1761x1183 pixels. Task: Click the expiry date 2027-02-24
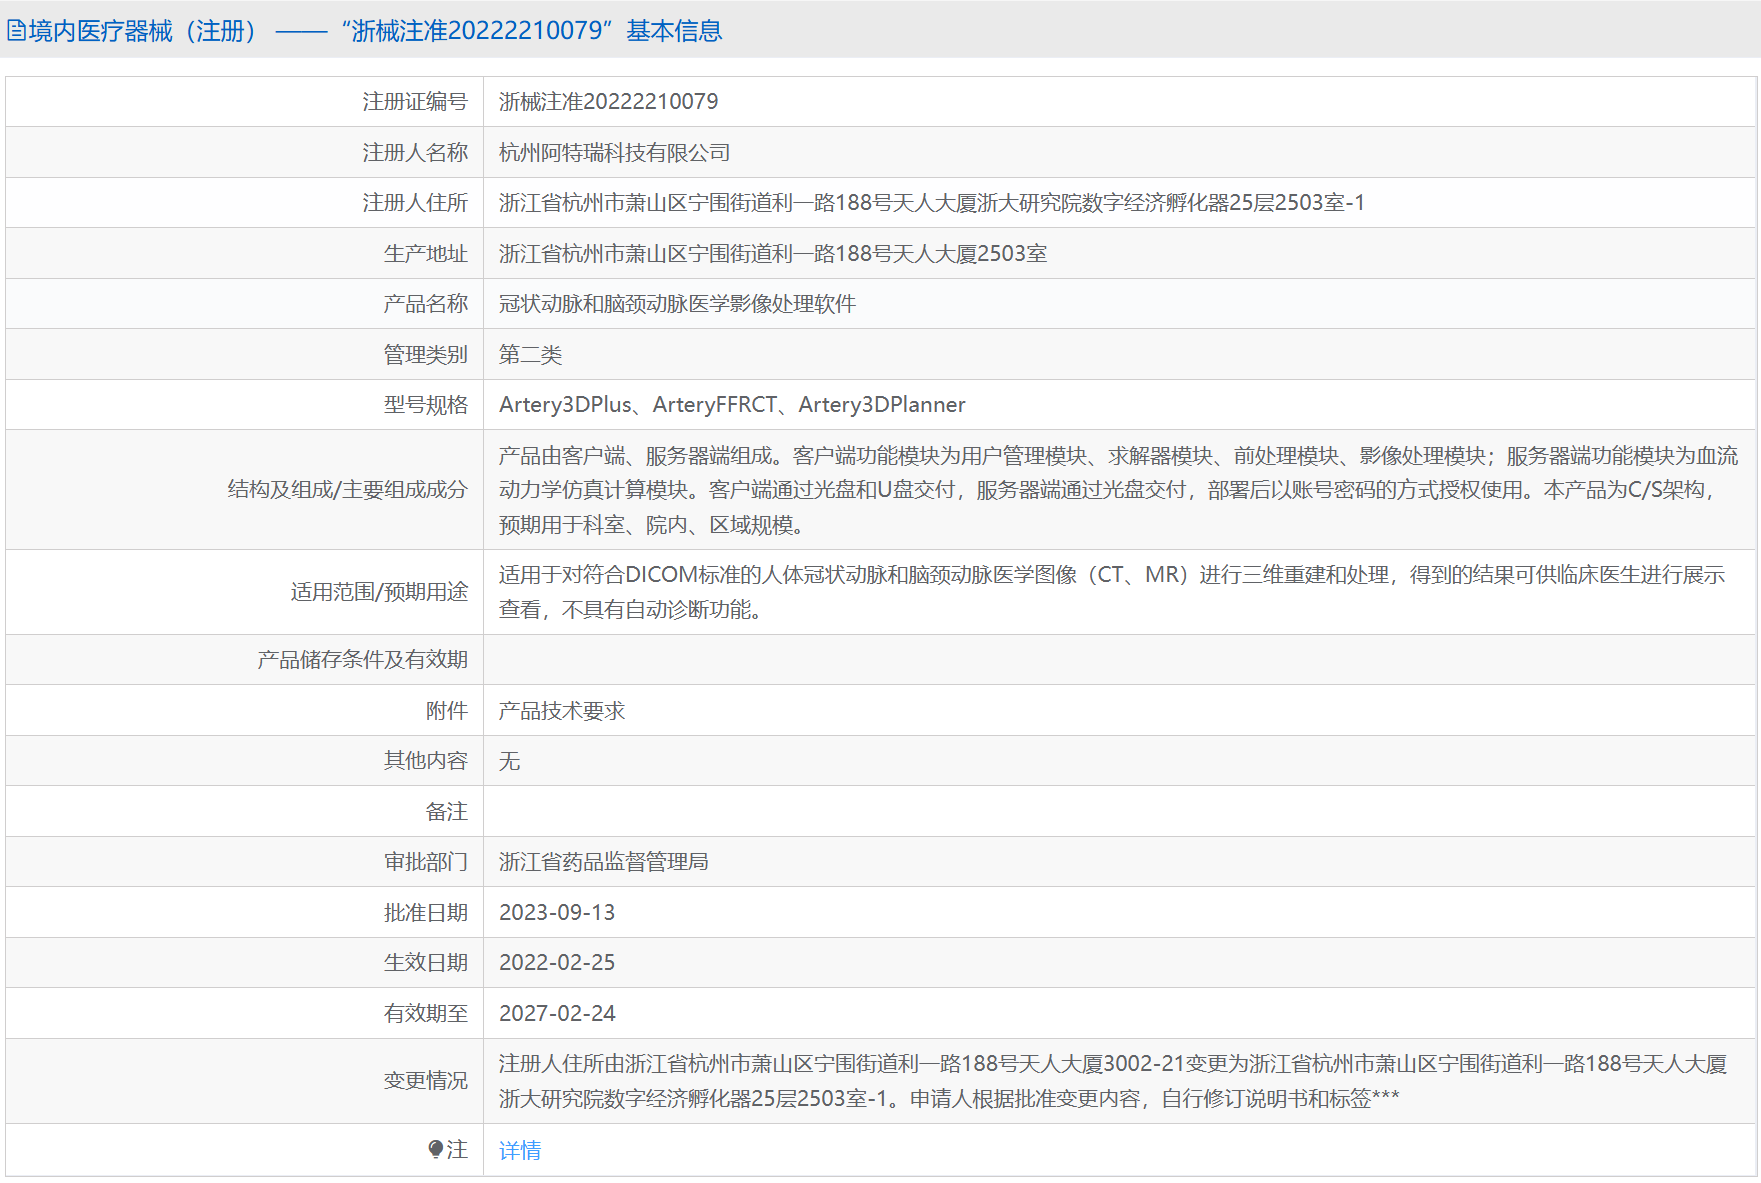557,1014
